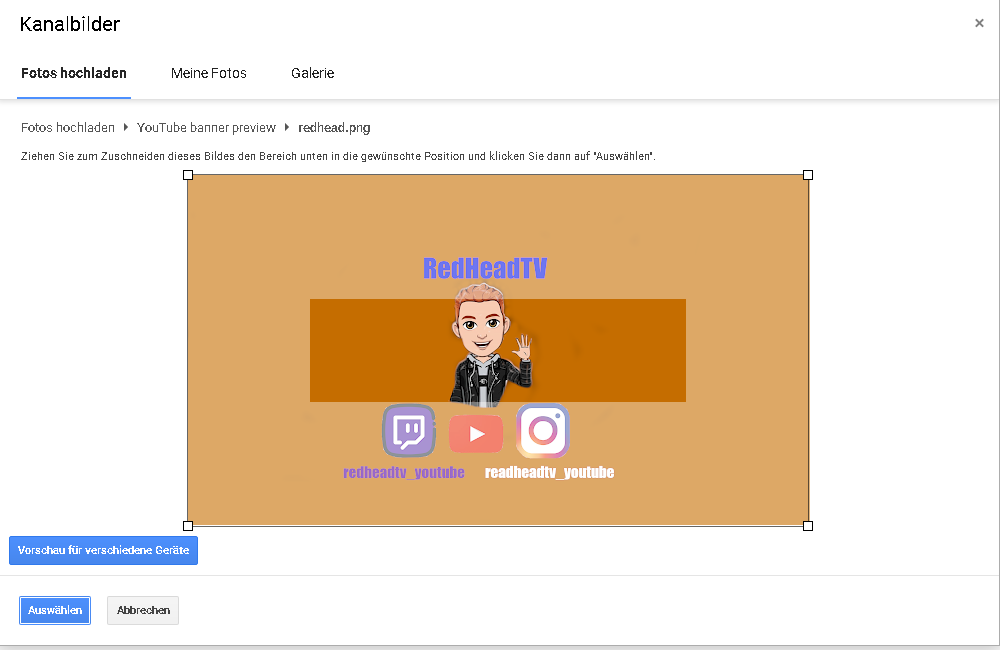Click the top-left crop handle
Image resolution: width=1000 pixels, height=650 pixels.
(188, 175)
